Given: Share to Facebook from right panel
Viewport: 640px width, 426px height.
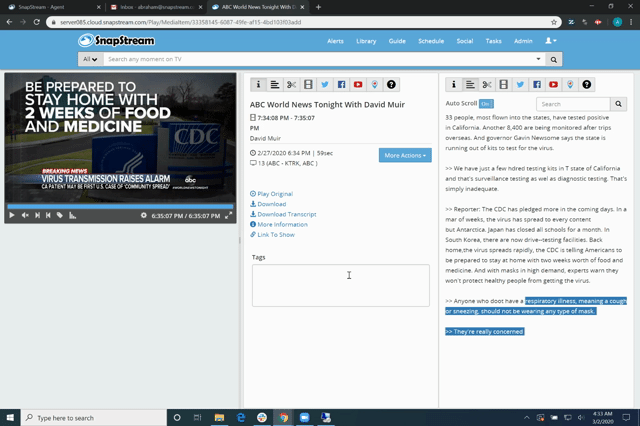Looking at the screenshot, I should coord(537,84).
